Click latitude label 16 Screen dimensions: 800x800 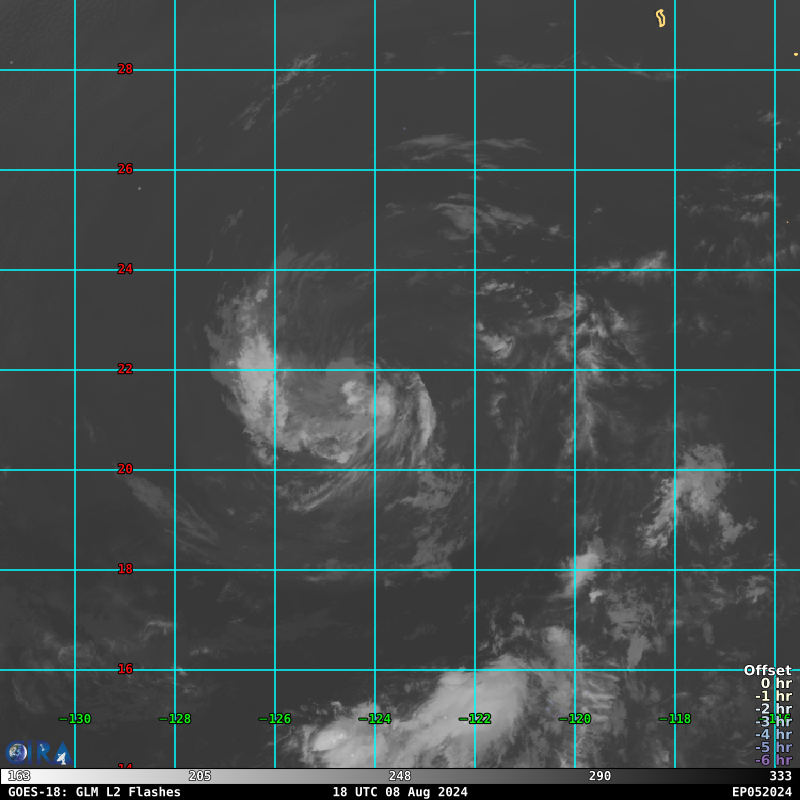125,669
